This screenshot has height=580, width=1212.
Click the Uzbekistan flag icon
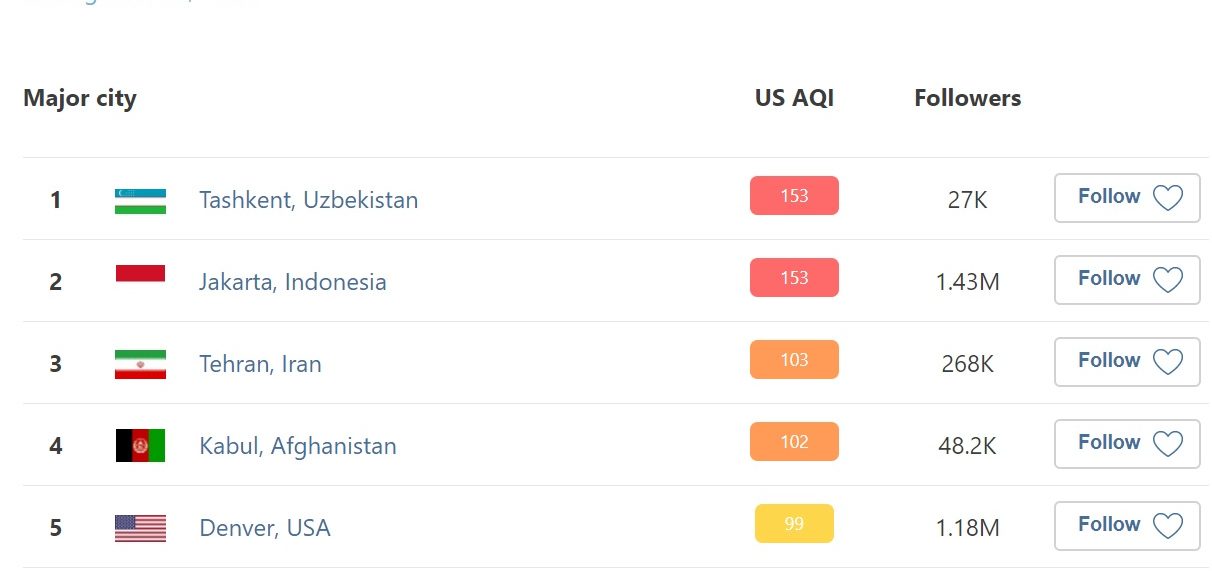click(140, 200)
